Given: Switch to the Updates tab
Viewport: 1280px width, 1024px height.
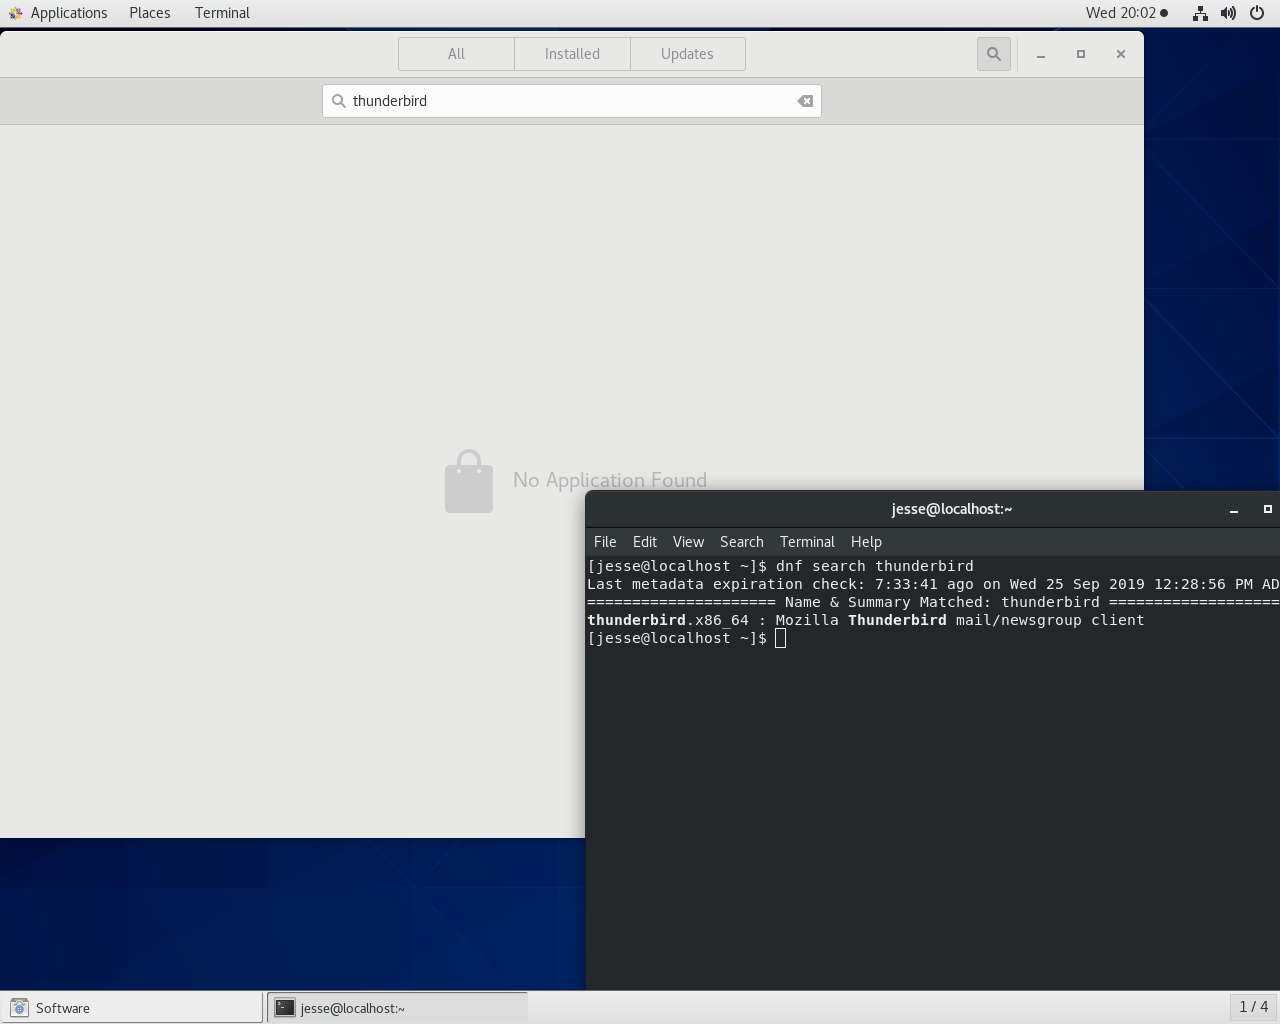Looking at the screenshot, I should click(x=687, y=54).
